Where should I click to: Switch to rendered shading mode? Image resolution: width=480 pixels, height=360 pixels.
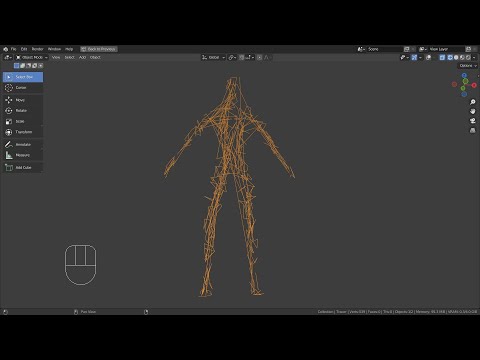tap(468, 57)
